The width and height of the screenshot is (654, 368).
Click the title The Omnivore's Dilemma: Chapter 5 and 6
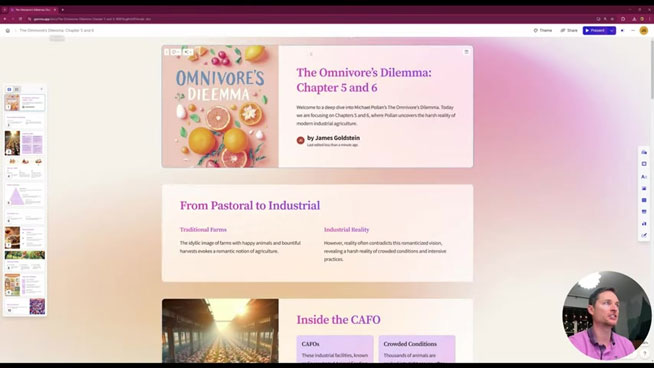364,80
